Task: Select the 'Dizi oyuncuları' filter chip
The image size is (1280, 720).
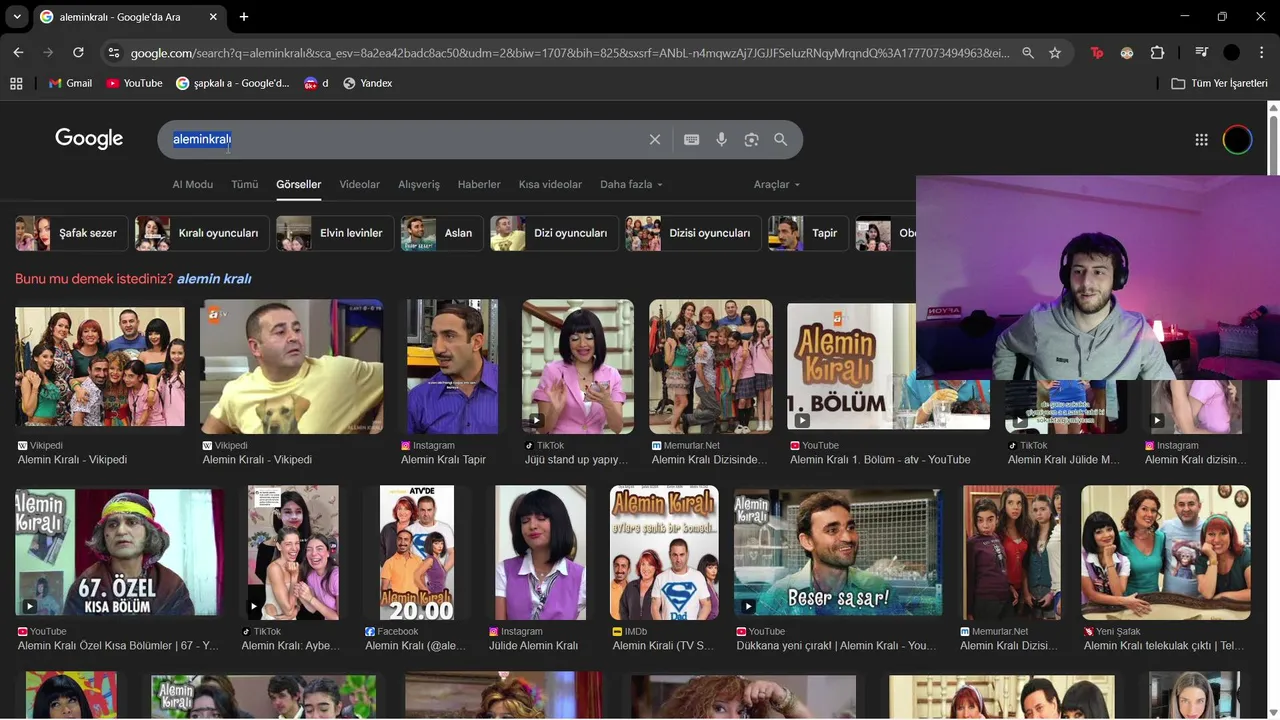Action: pyautogui.click(x=554, y=233)
